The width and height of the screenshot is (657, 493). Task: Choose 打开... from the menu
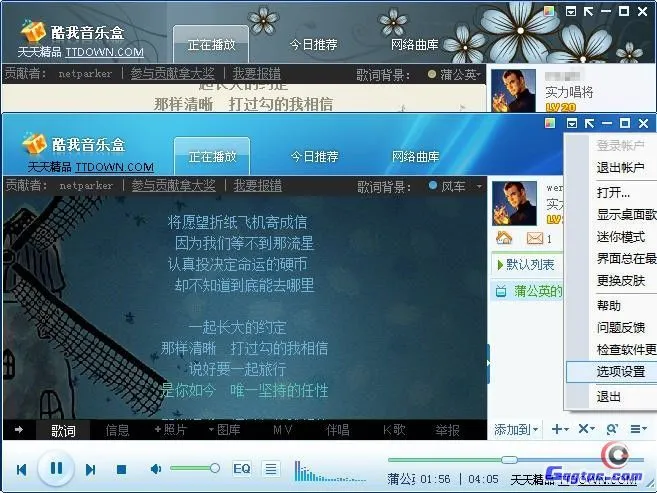pos(613,193)
